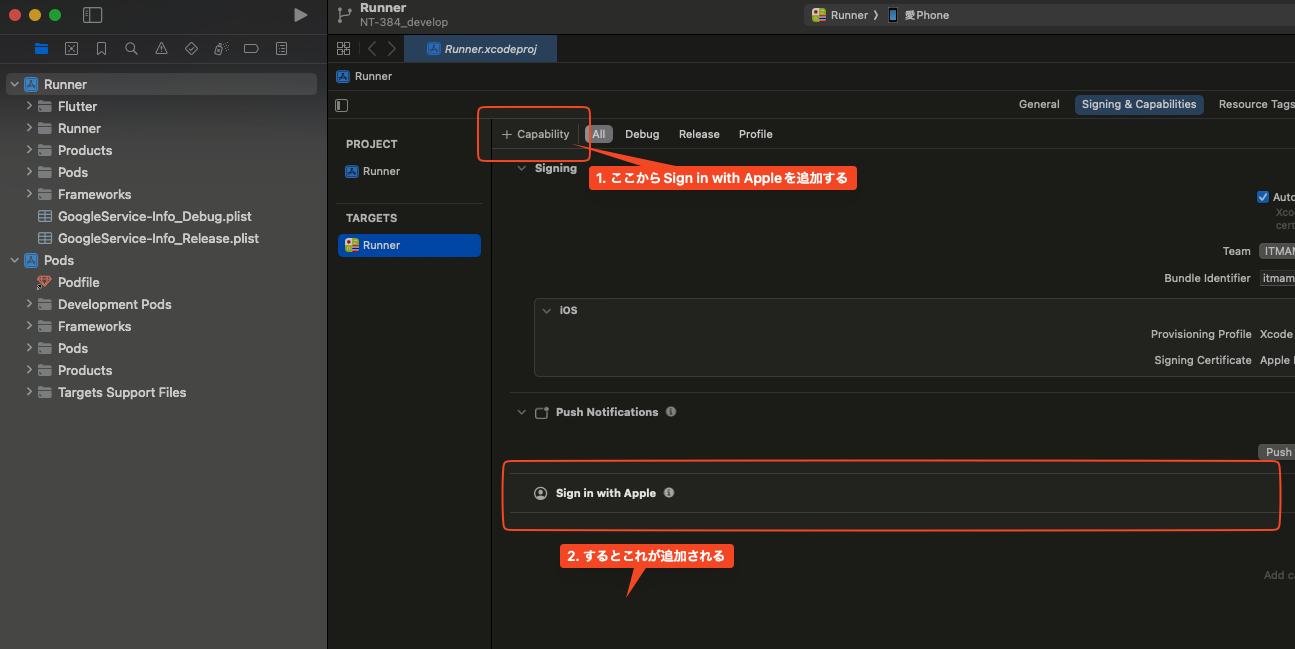Open the Report navigator icon
Screen dimensions: 1295x649
[281, 48]
